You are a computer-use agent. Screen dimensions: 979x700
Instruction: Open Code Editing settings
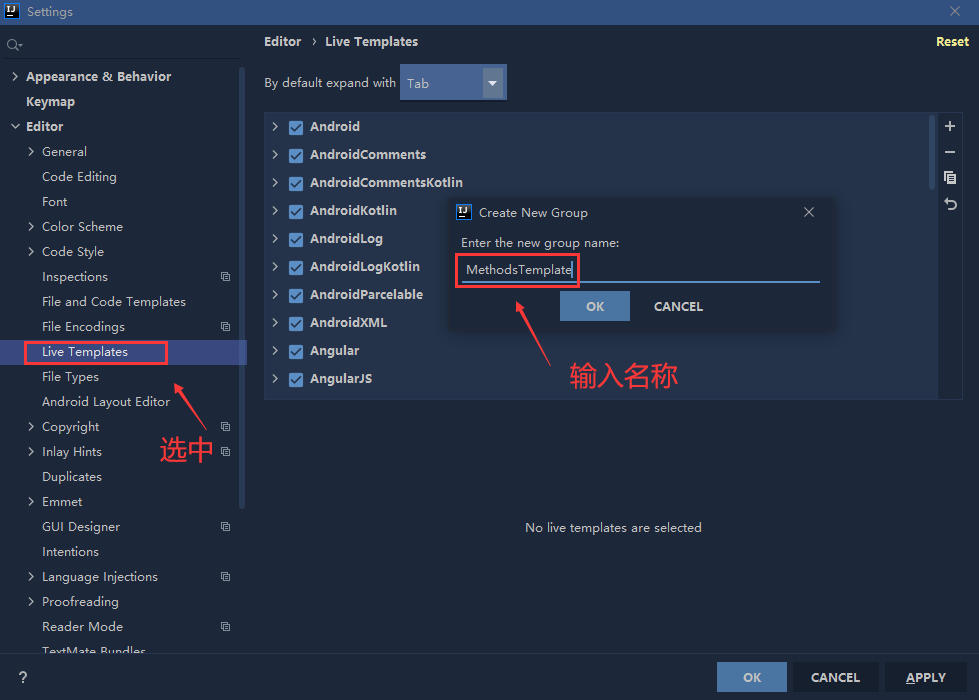click(x=79, y=177)
